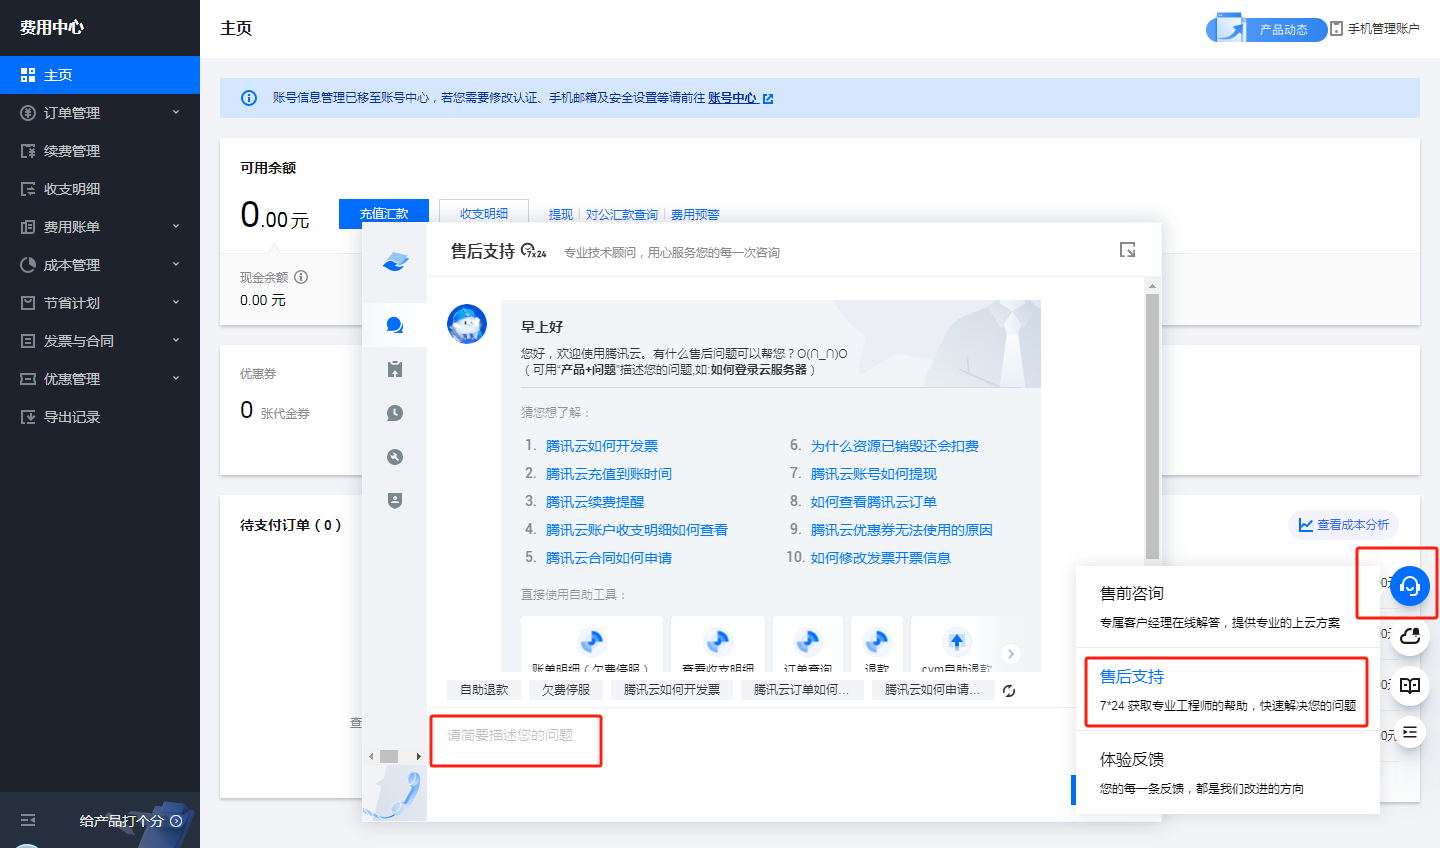Expand 优惠管理 submenu chevron
1440x848 pixels.
pyautogui.click(x=176, y=378)
